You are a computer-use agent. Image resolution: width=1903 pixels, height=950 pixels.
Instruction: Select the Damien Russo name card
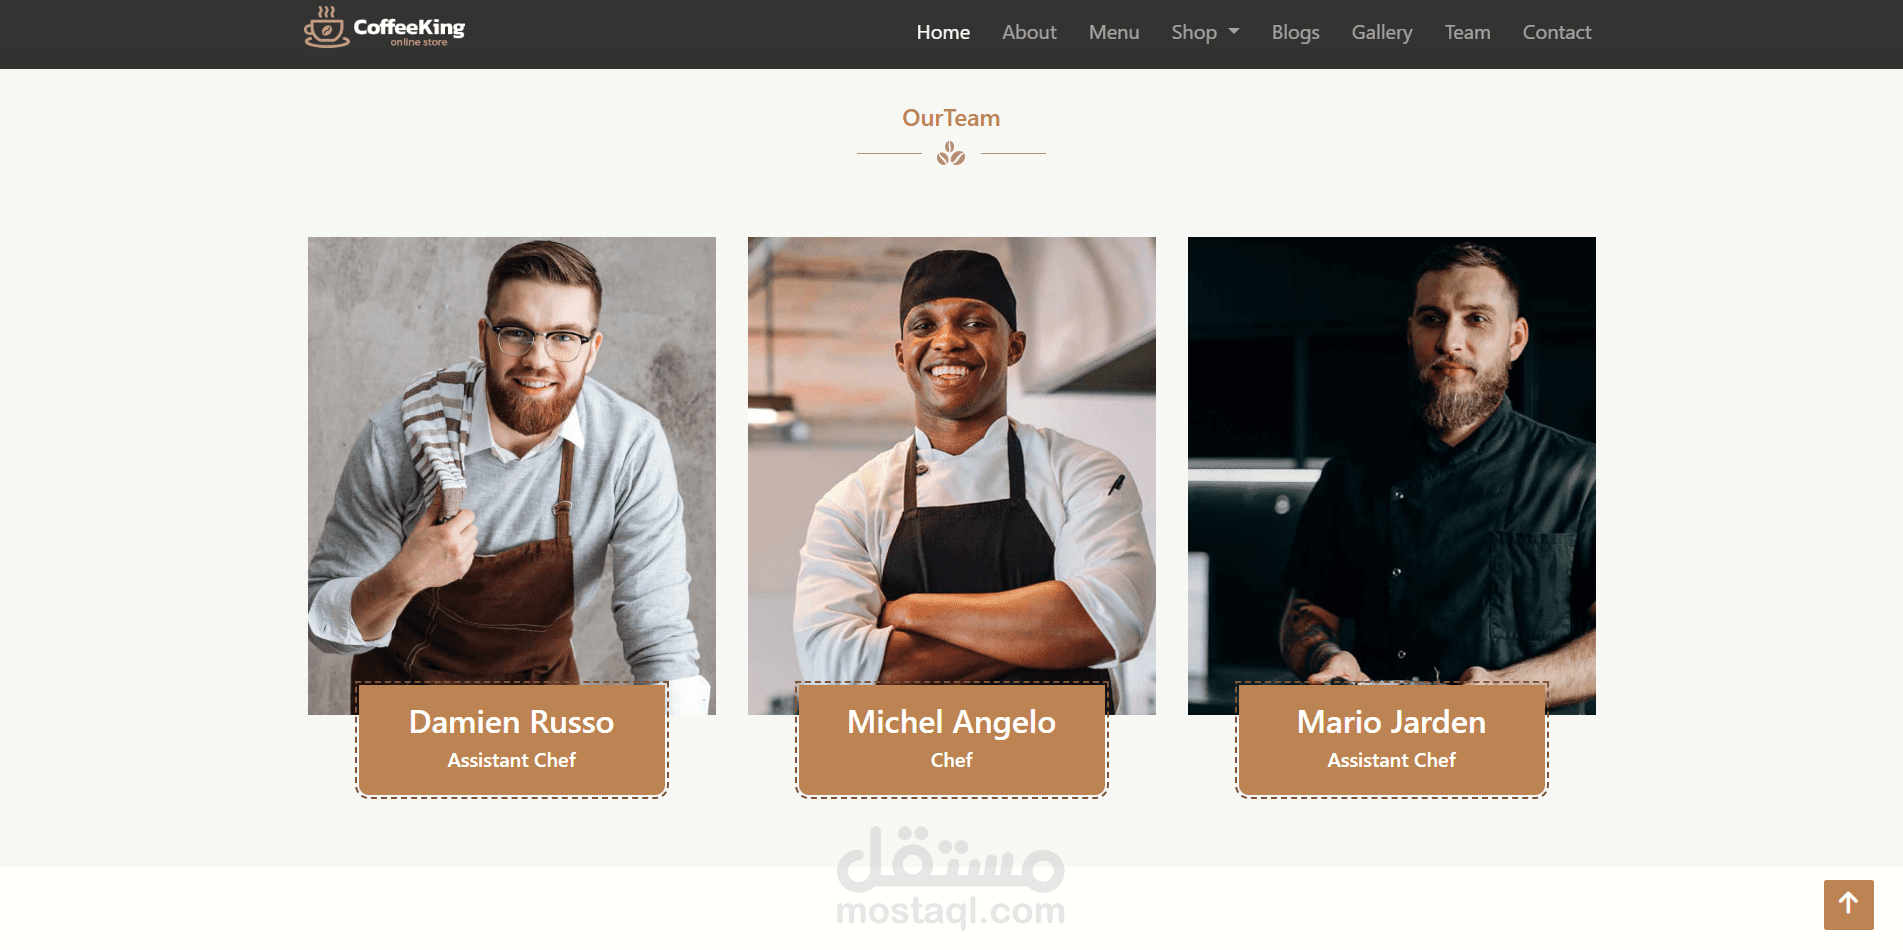coord(512,740)
